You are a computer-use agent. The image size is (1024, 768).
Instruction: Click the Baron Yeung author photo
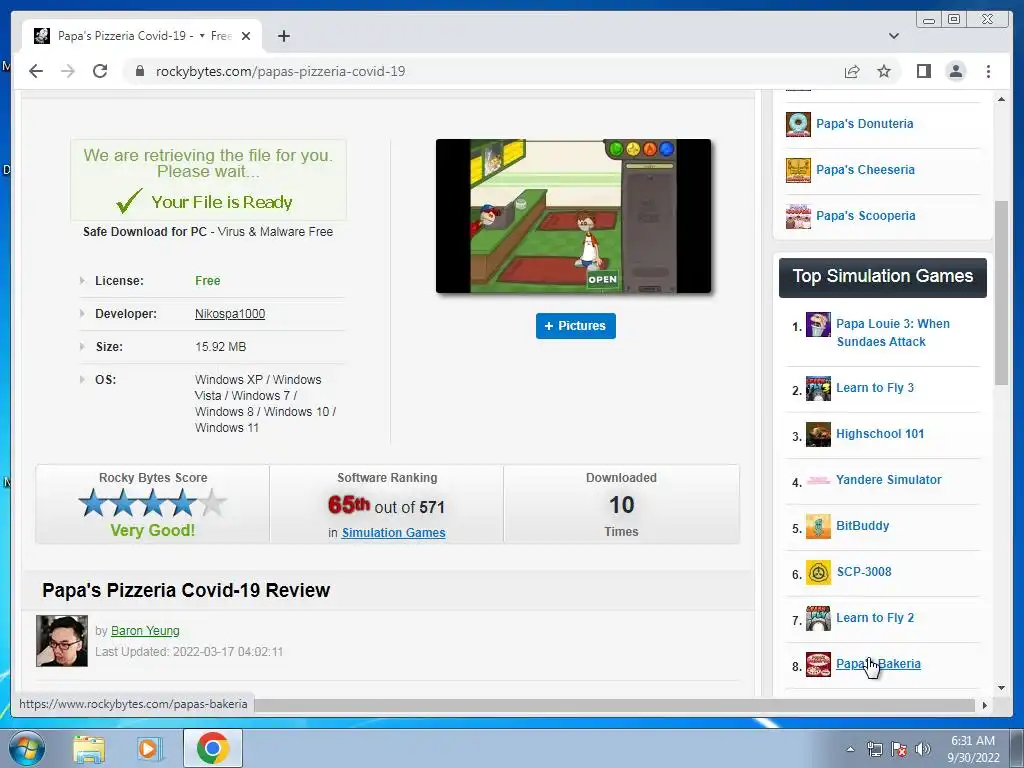[x=62, y=641]
